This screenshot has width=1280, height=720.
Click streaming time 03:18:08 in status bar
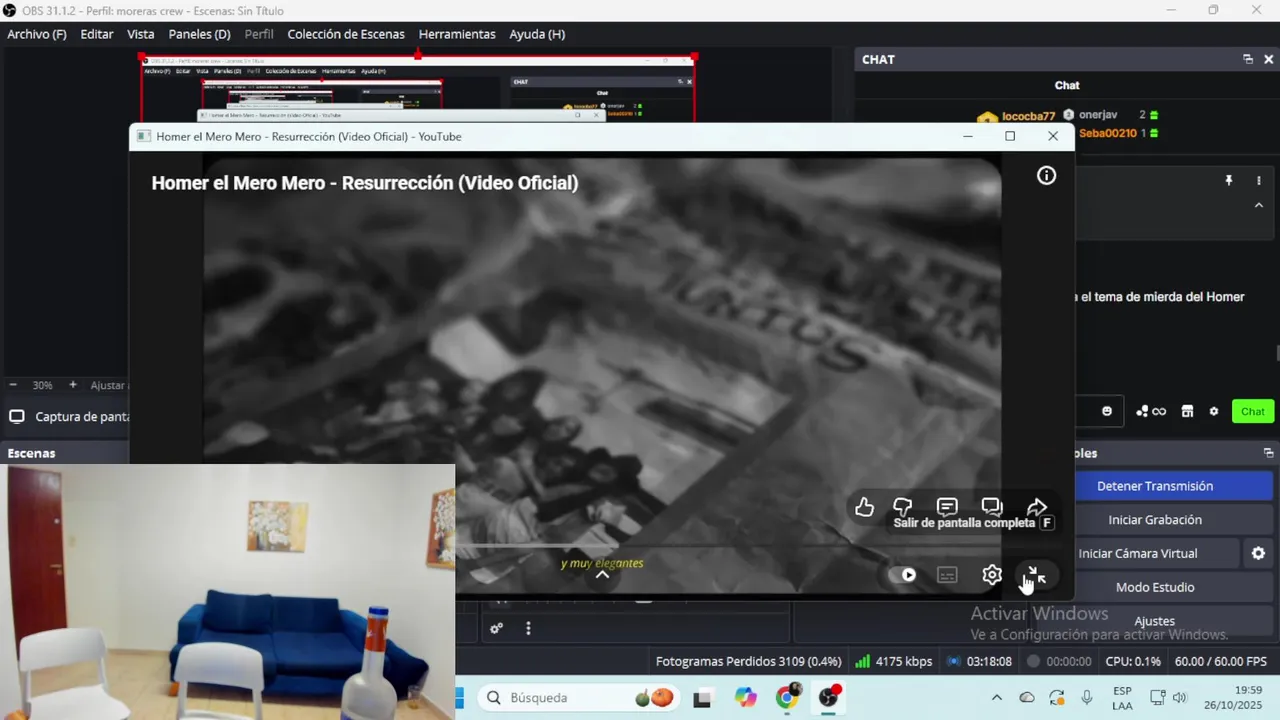click(x=979, y=661)
